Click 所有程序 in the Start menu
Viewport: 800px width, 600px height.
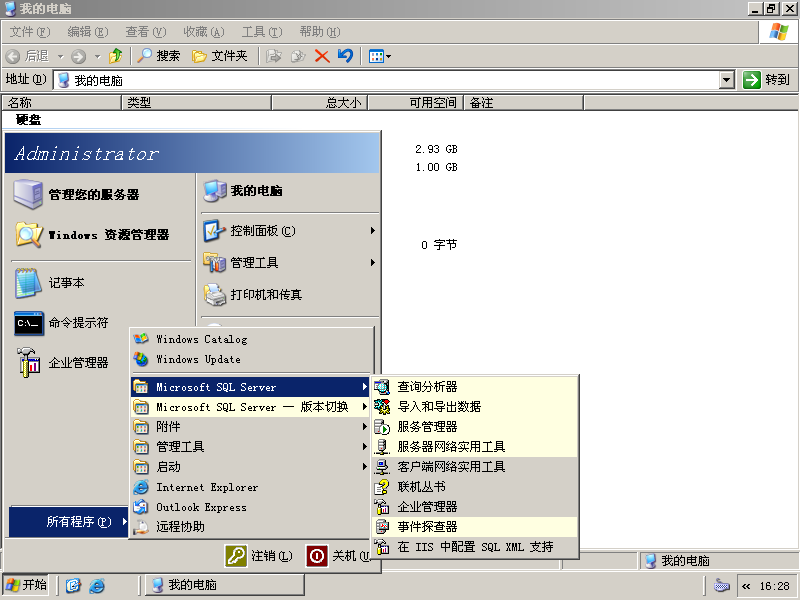68,521
